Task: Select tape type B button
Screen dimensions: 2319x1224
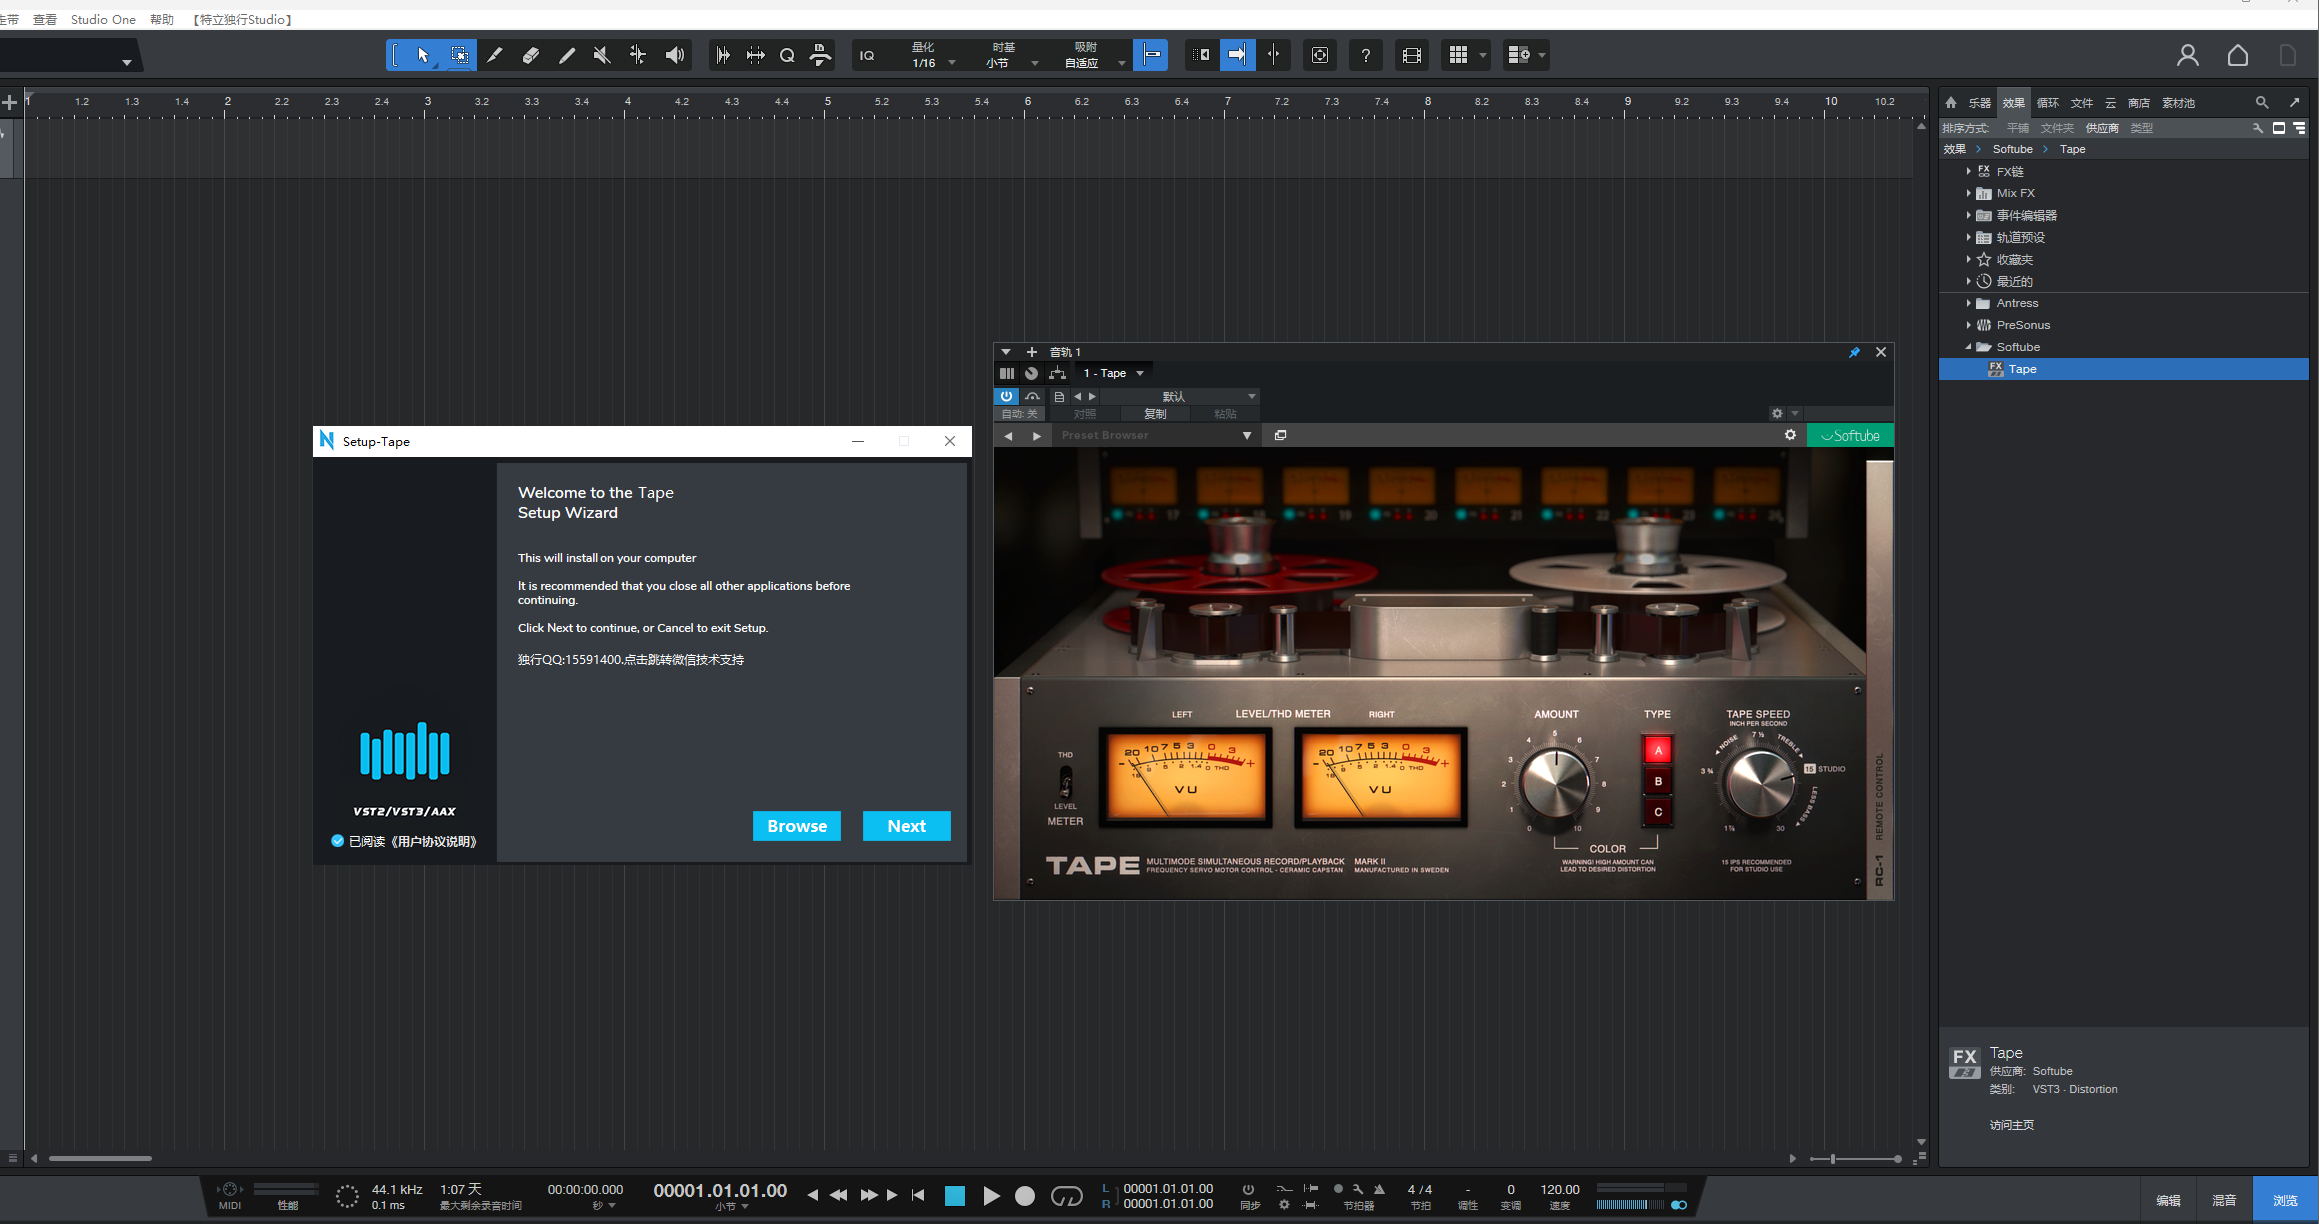Action: coord(1657,781)
